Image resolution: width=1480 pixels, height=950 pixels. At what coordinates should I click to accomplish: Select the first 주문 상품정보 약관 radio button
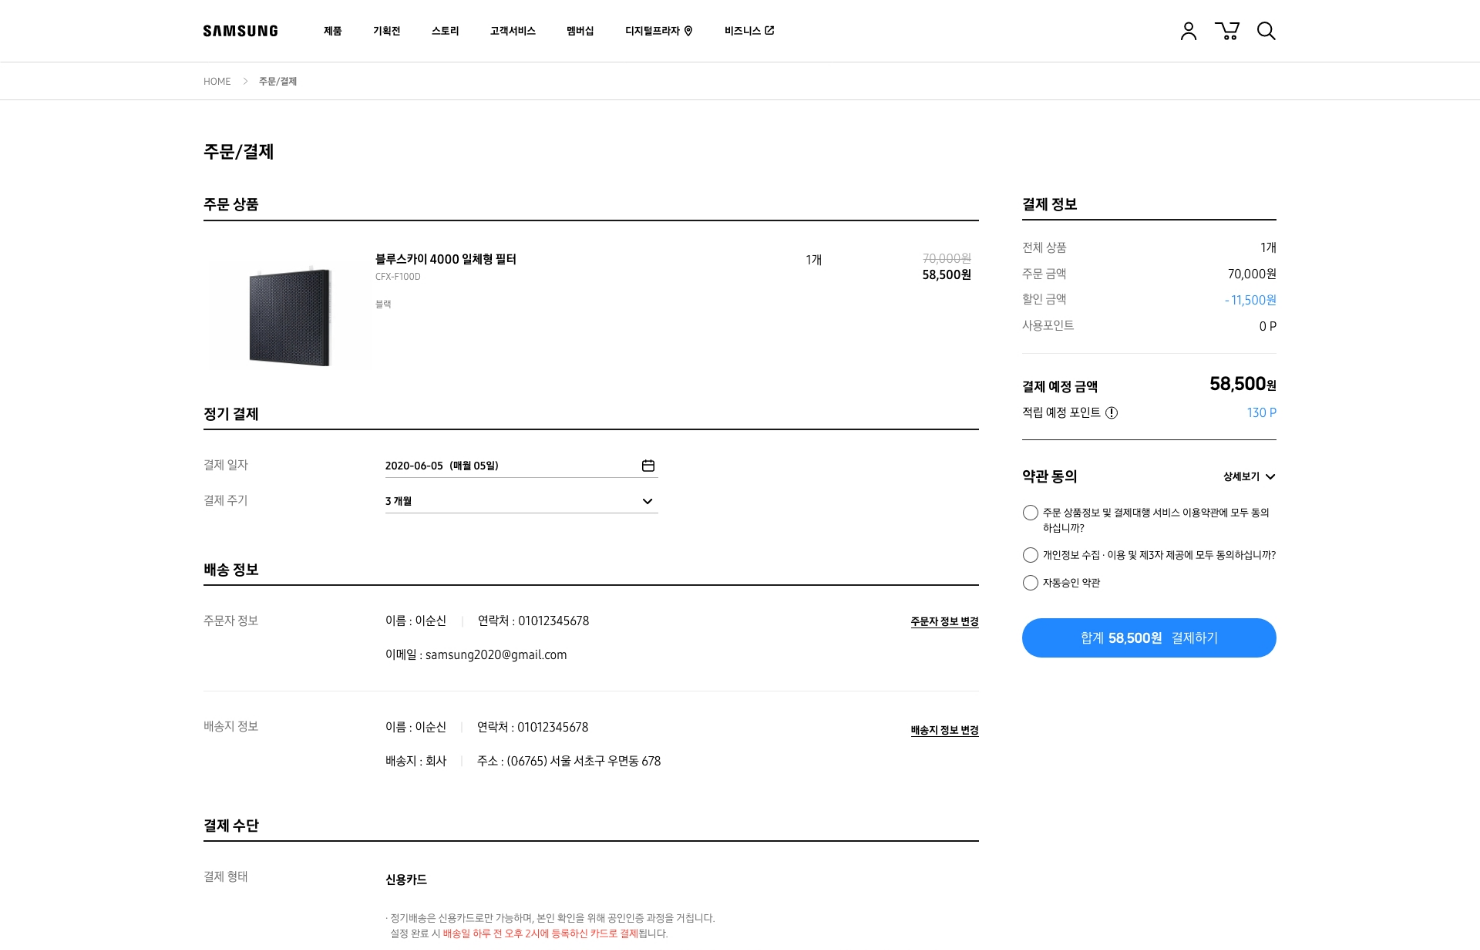[1030, 513]
